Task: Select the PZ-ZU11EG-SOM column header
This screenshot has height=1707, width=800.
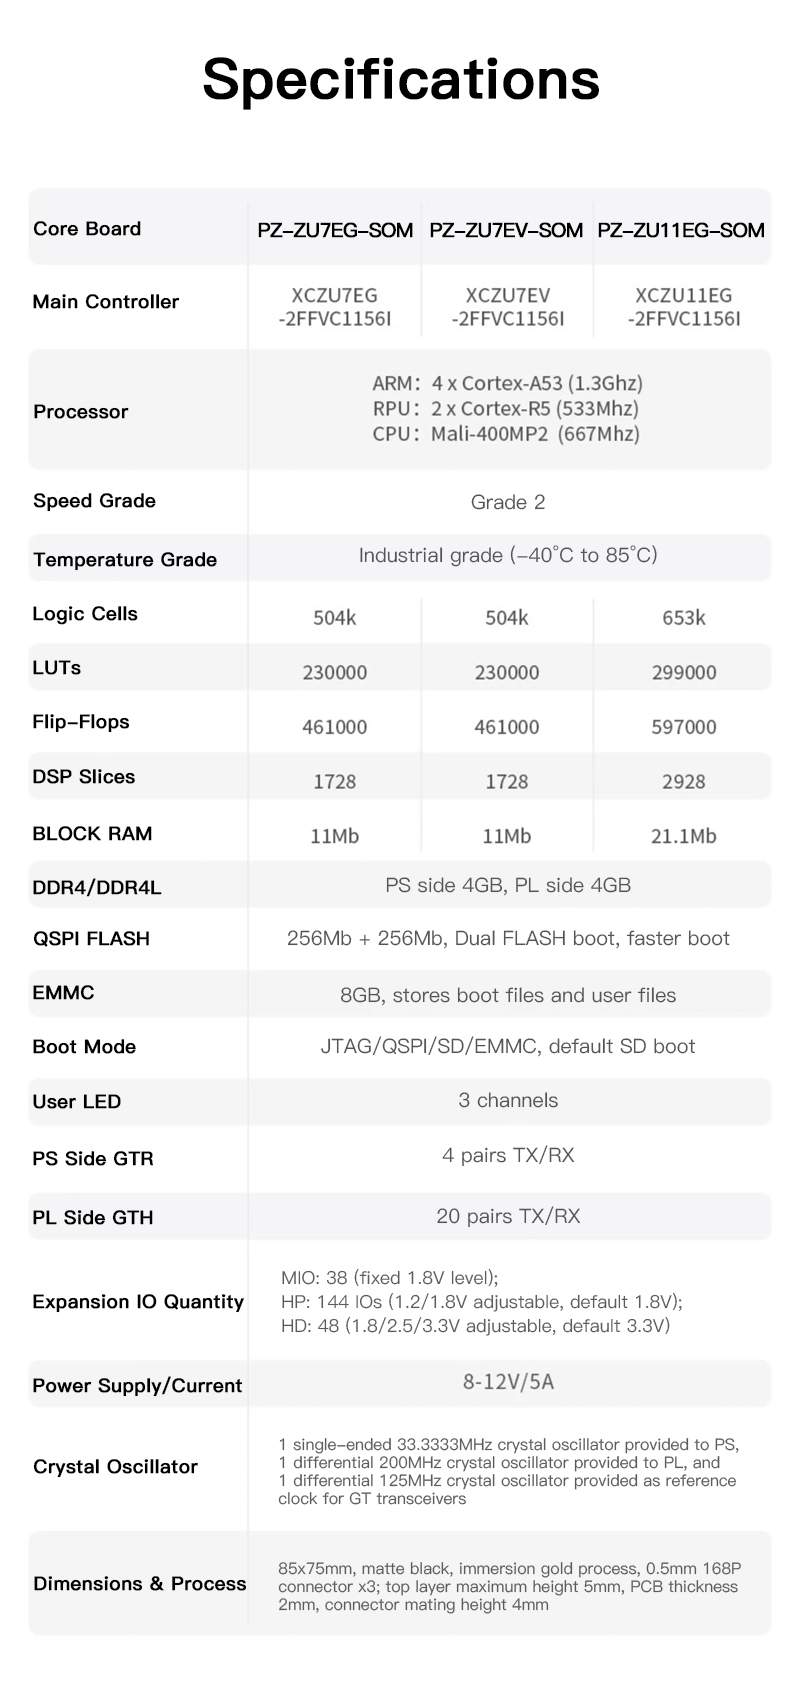Action: click(681, 230)
